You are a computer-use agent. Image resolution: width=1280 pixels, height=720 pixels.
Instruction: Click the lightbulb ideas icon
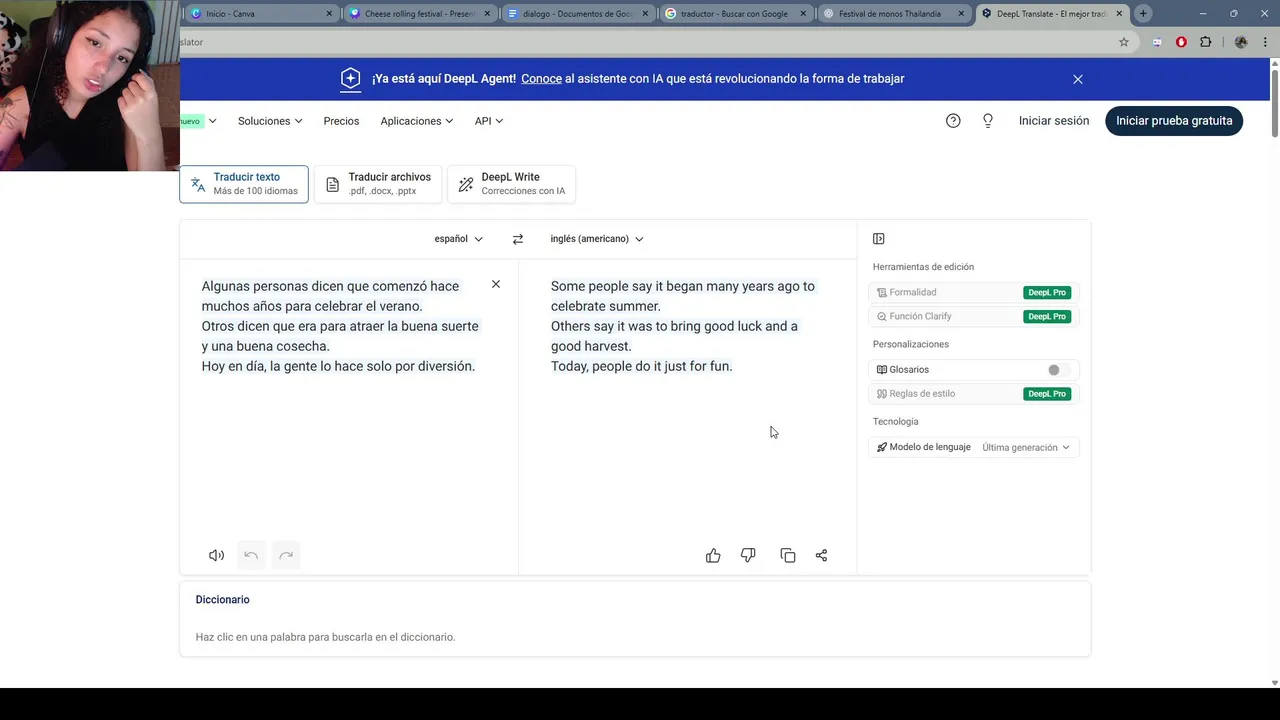click(988, 121)
